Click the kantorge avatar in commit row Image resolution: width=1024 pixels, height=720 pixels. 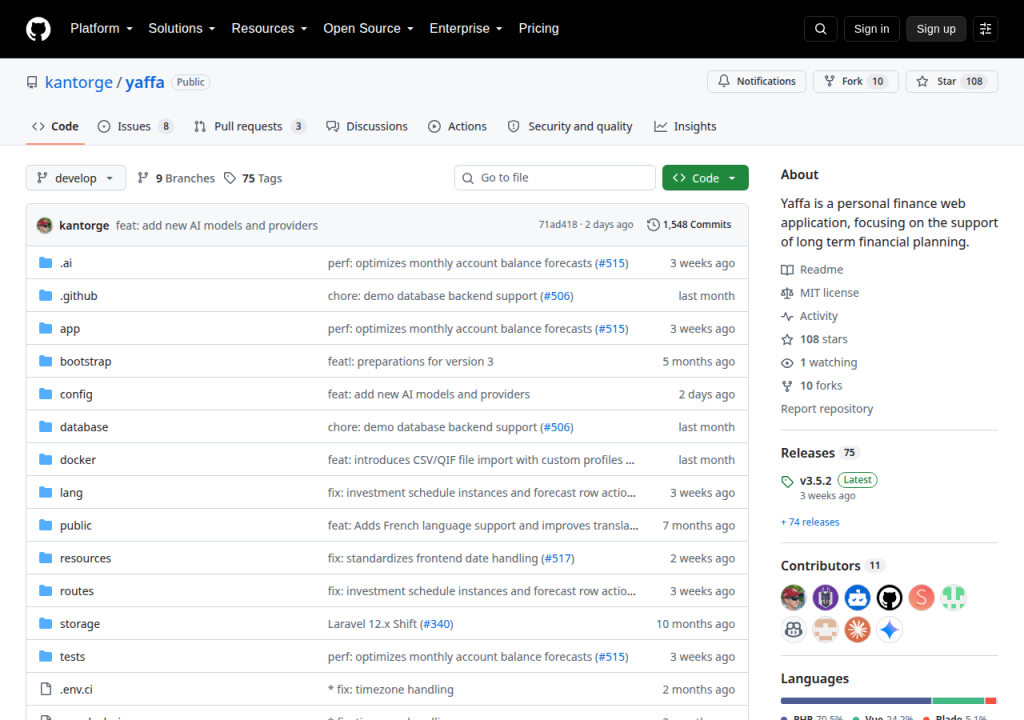tap(44, 225)
